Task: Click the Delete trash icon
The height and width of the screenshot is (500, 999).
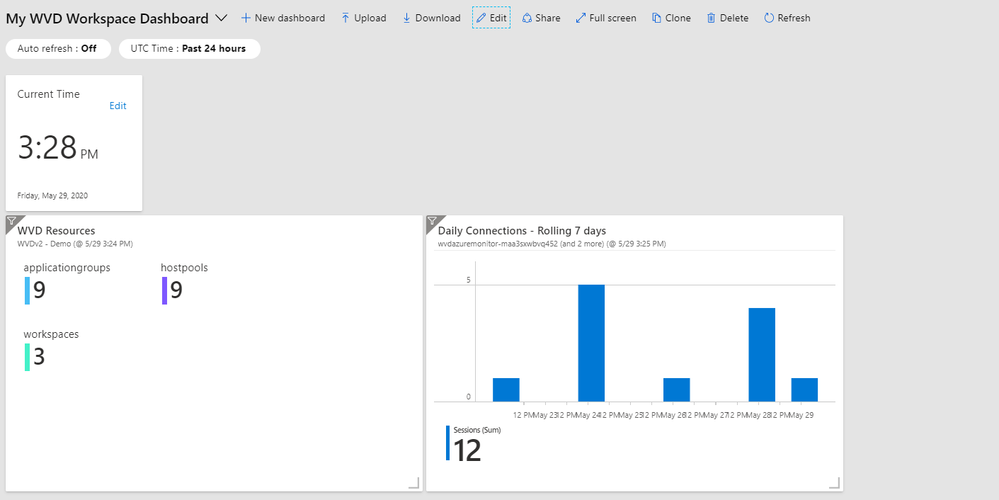Action: pos(711,18)
